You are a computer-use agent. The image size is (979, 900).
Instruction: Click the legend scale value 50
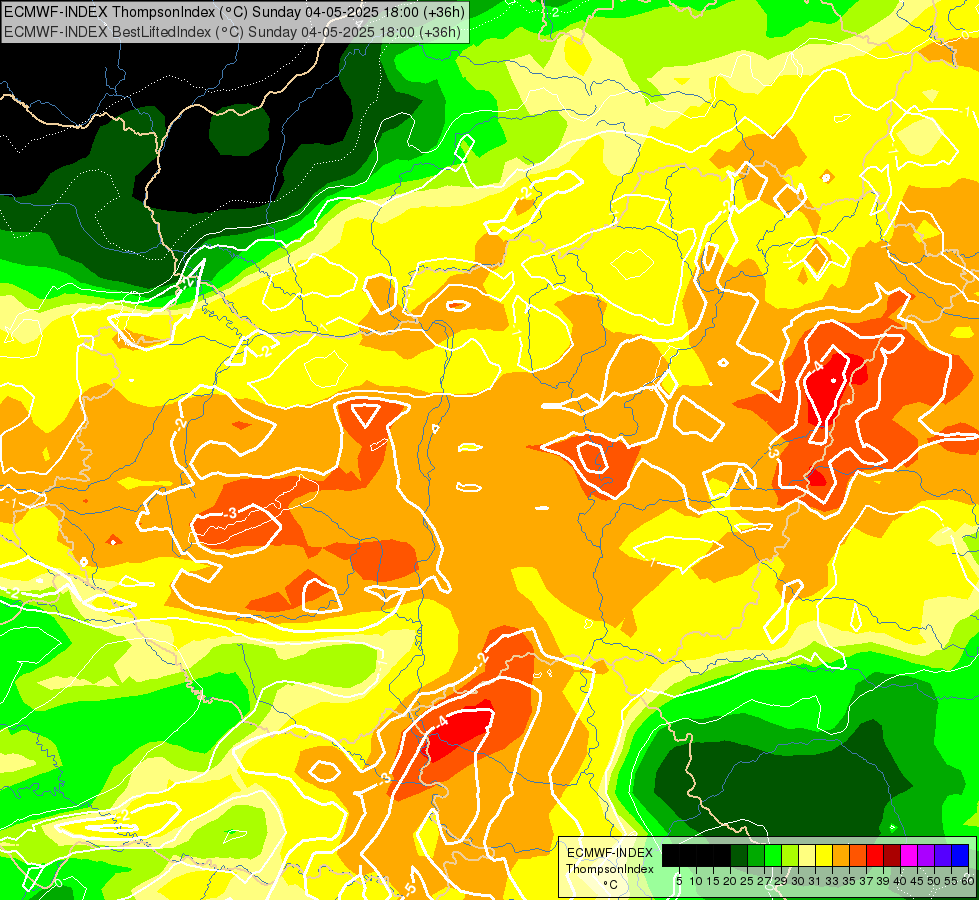coord(933,881)
